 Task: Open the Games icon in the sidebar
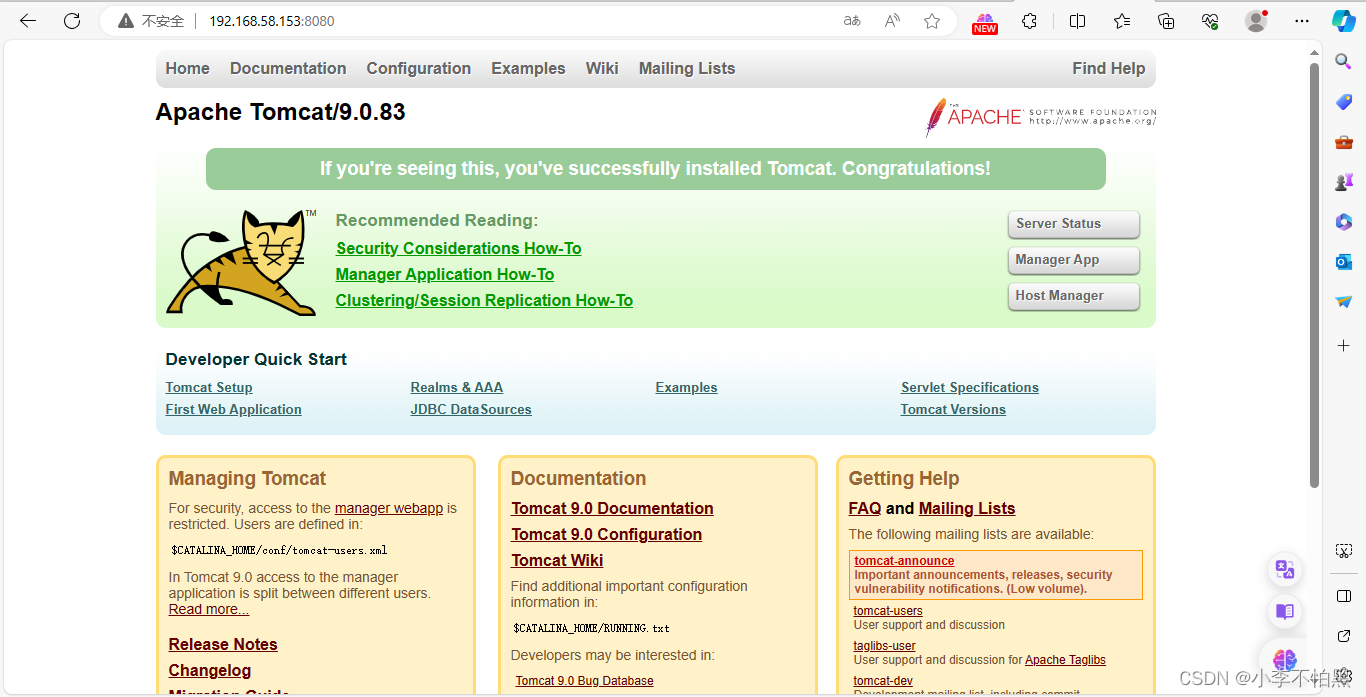coord(1343,181)
